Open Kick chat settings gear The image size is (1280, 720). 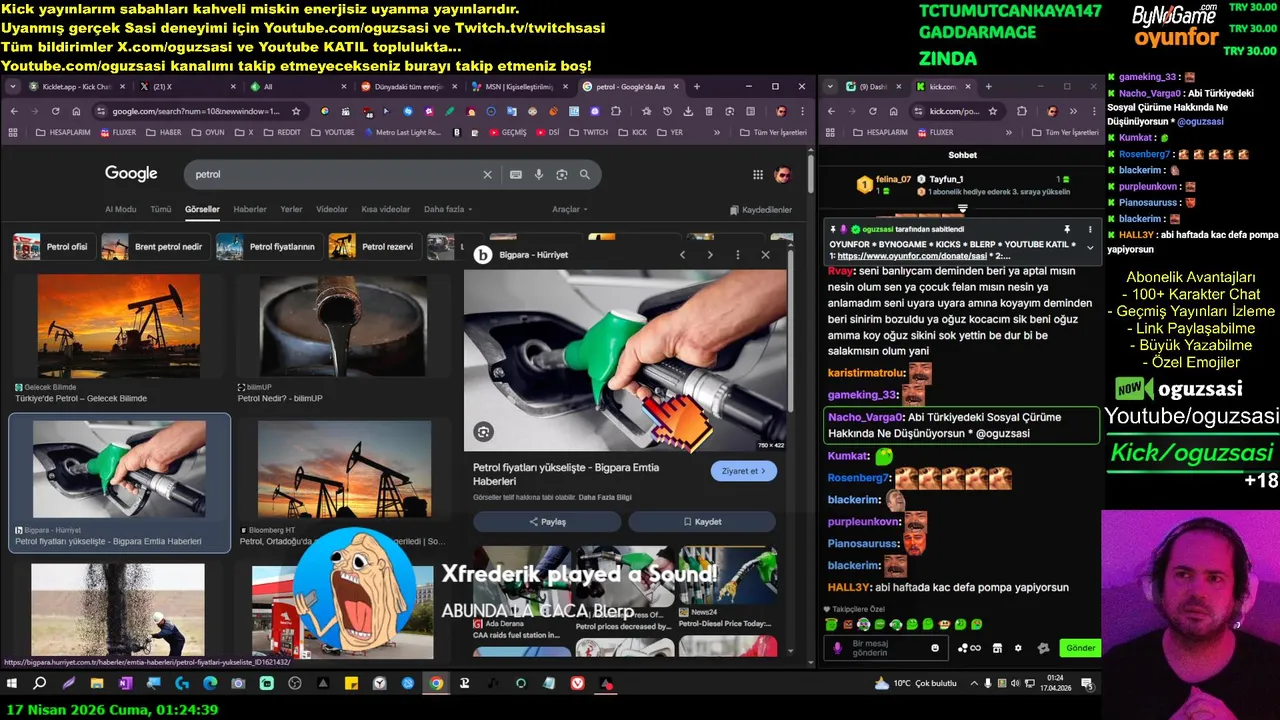[x=1018, y=648]
